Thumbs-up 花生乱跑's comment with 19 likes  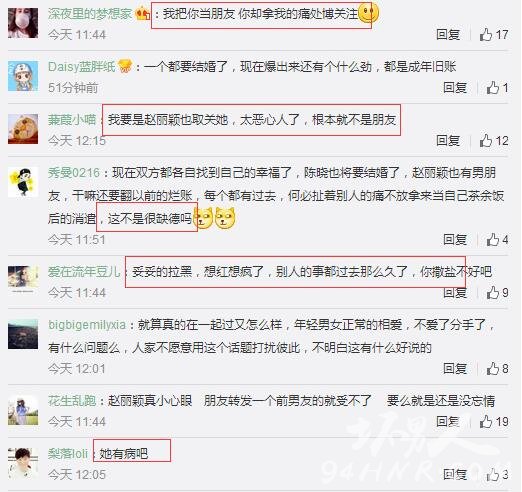click(486, 421)
